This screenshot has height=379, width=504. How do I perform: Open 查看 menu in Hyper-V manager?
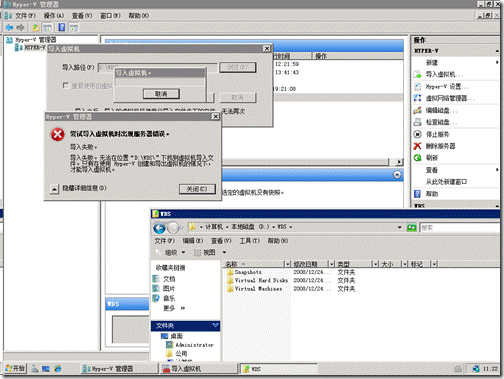click(82, 16)
